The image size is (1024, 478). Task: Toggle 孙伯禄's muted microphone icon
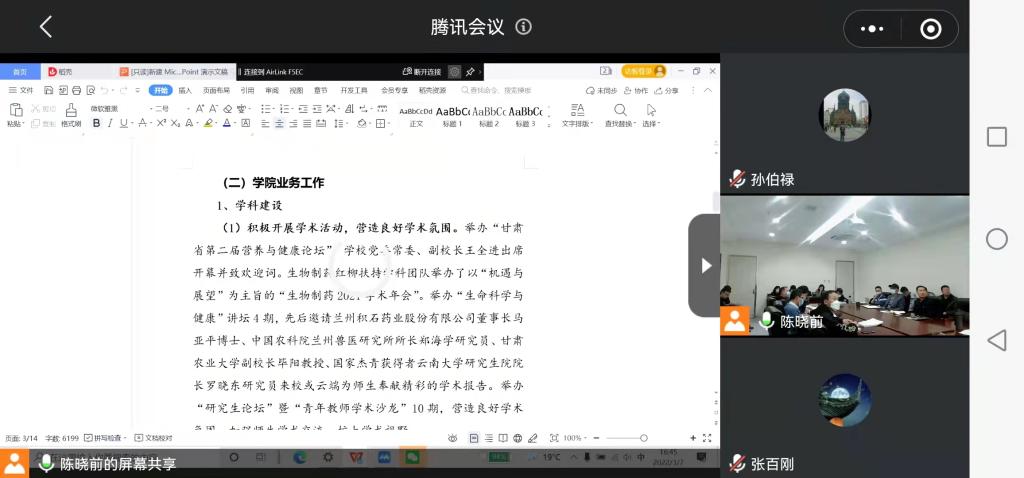pyautogui.click(x=738, y=180)
